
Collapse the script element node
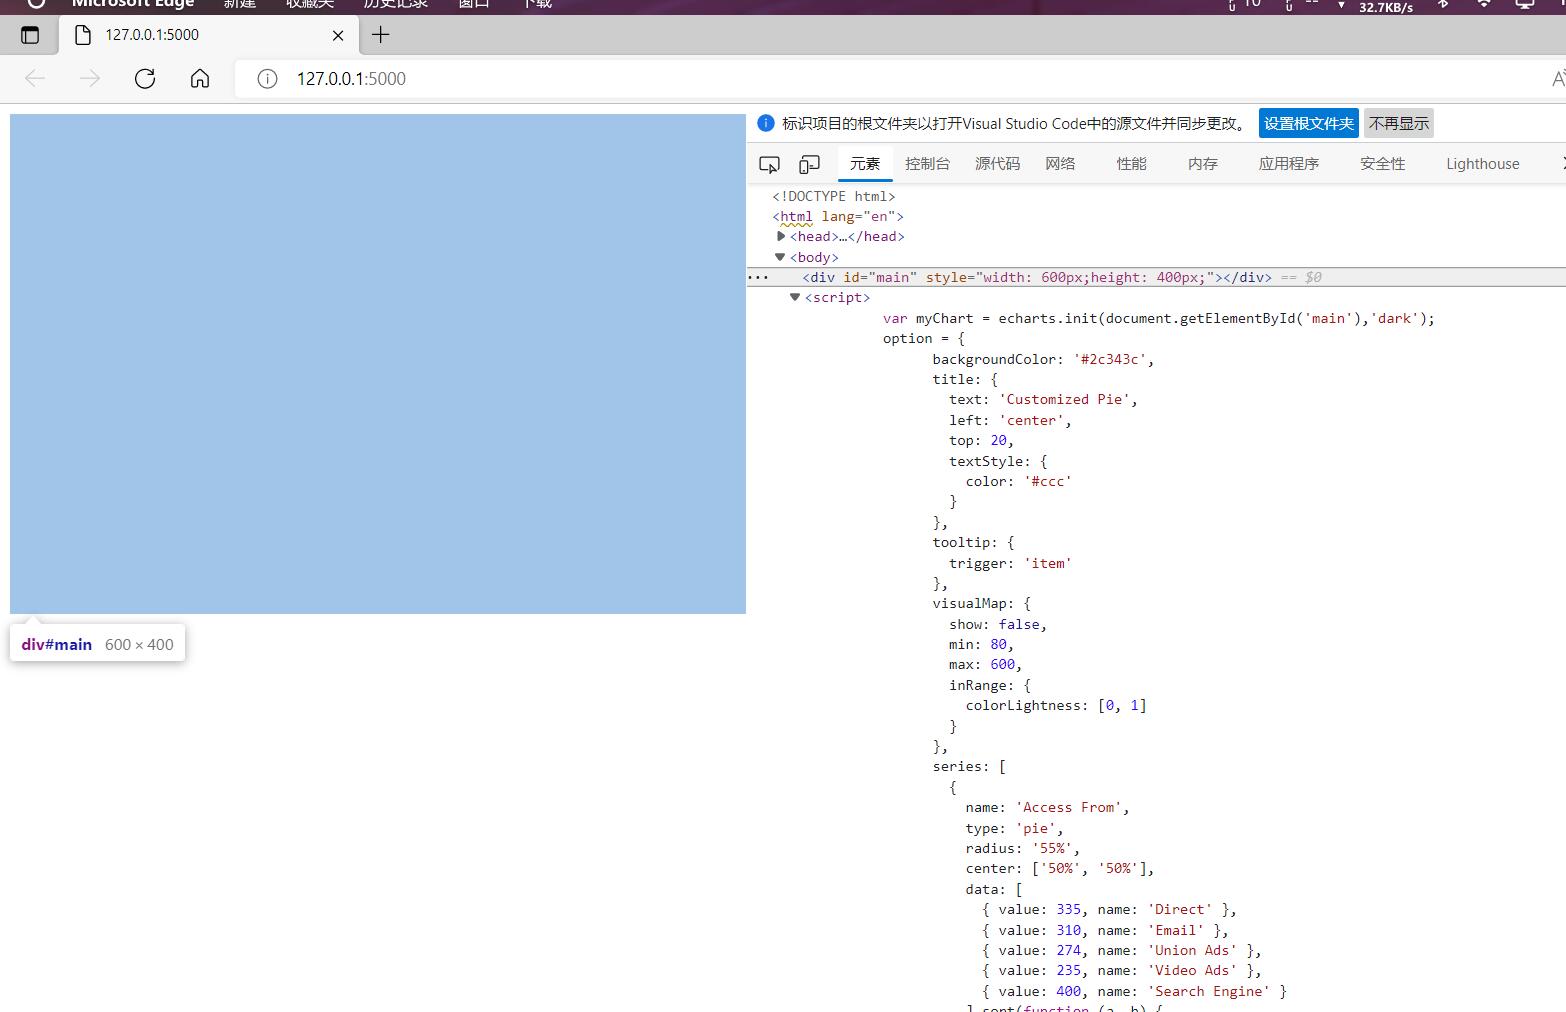click(x=795, y=297)
